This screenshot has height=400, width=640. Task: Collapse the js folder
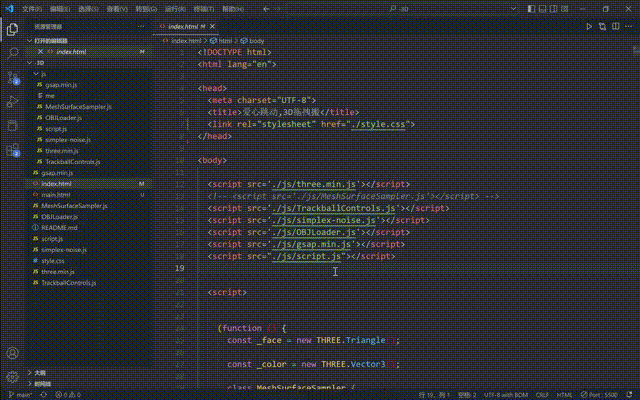36,74
